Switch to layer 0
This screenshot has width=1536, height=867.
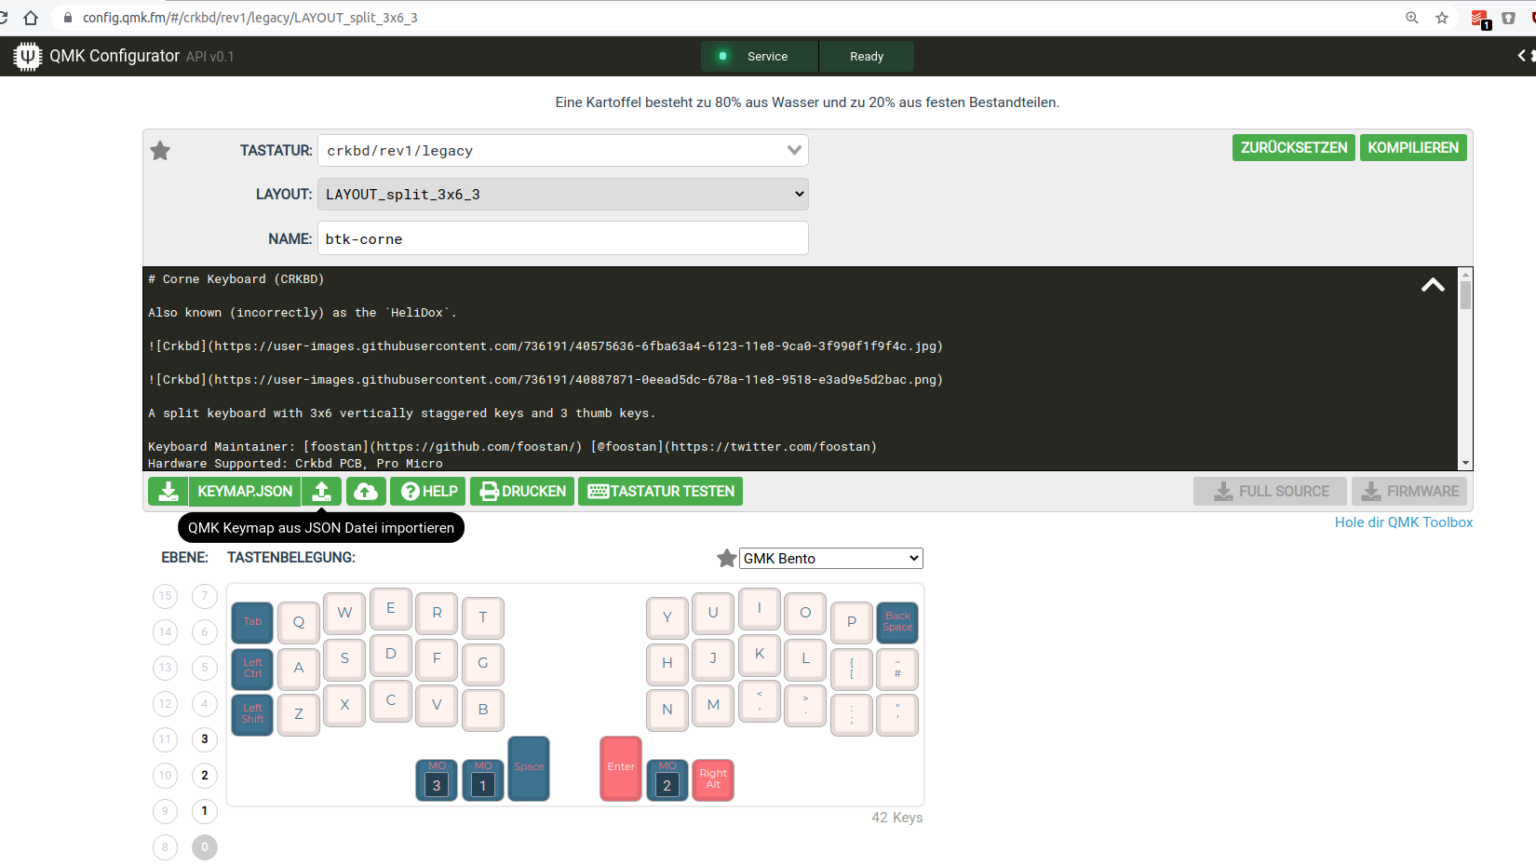click(x=204, y=847)
